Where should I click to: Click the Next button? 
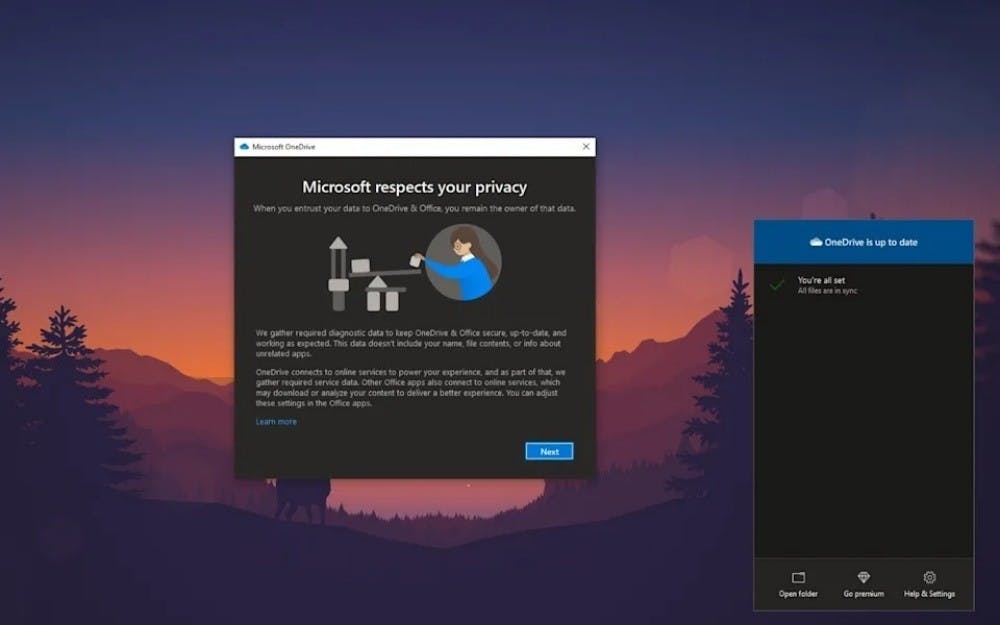tap(549, 451)
